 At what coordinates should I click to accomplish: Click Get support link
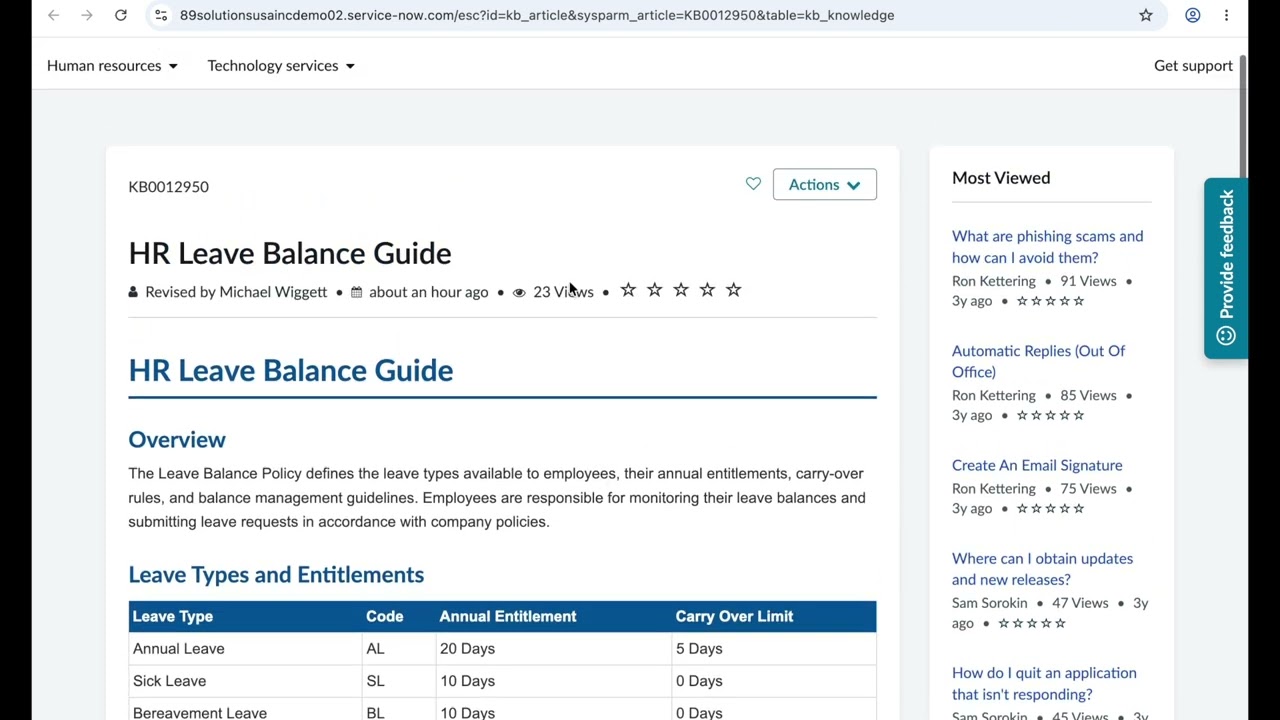pyautogui.click(x=1193, y=65)
